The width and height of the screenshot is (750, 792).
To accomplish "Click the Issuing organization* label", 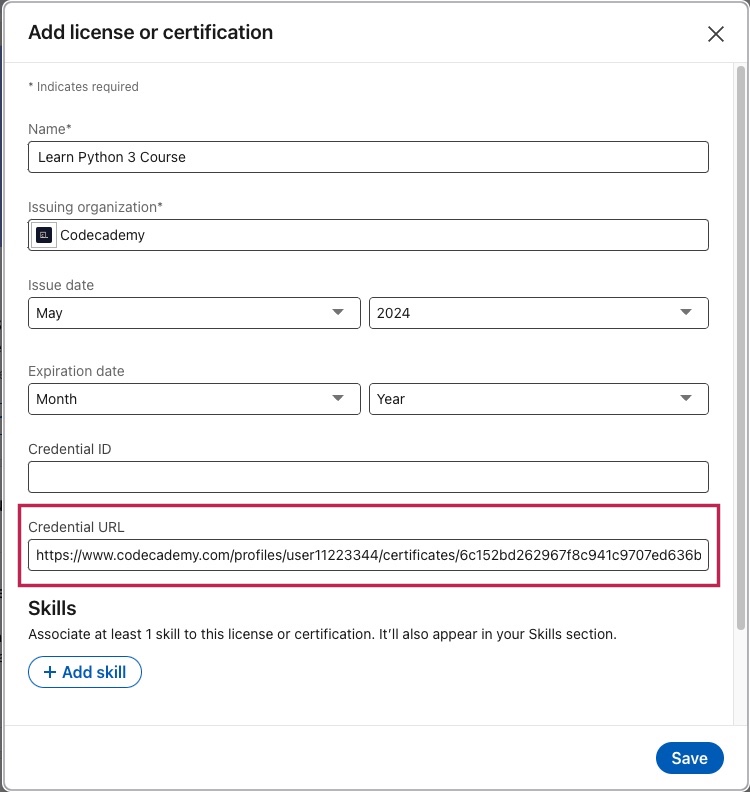I will pyautogui.click(x=95, y=207).
